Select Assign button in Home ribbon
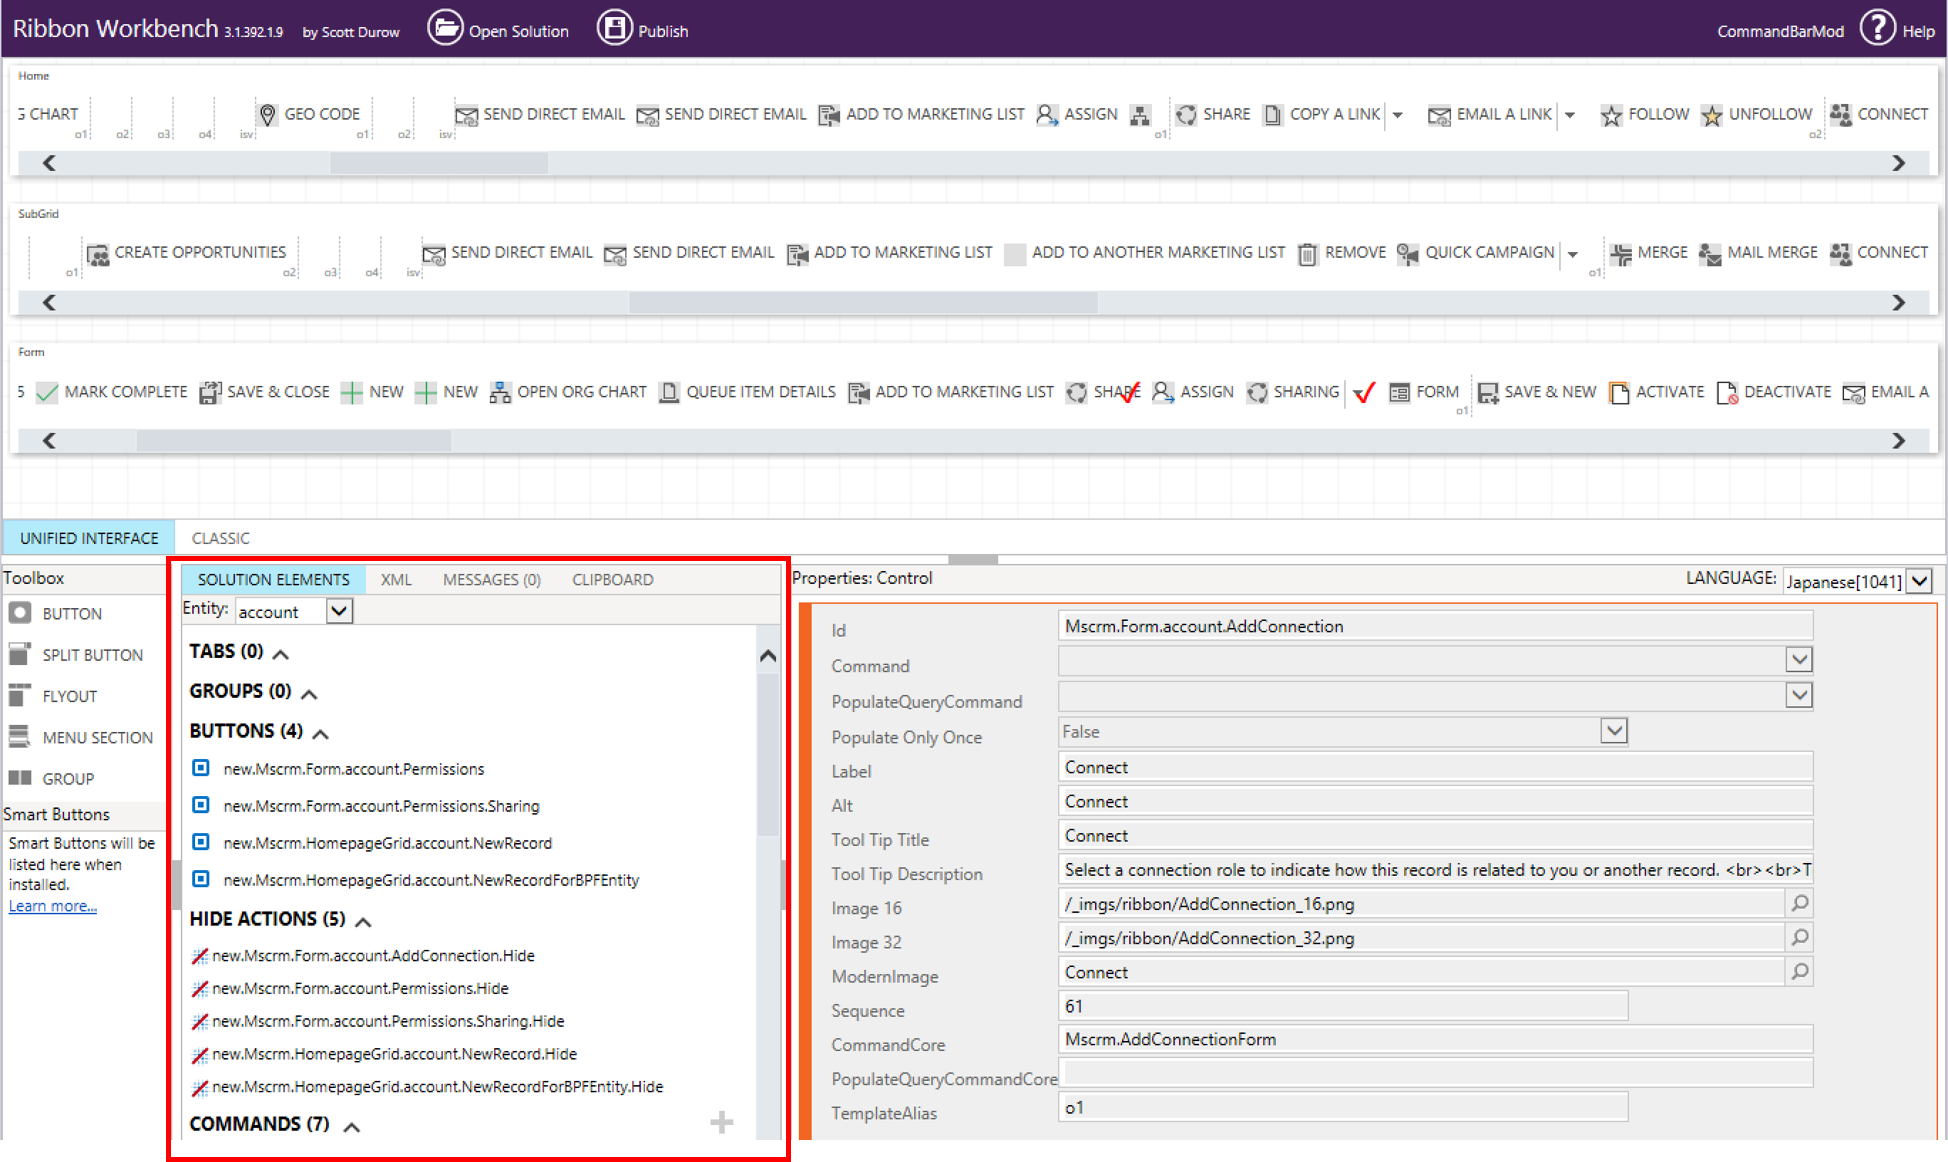Screen dimensions: 1948x1162 tap(1077, 115)
